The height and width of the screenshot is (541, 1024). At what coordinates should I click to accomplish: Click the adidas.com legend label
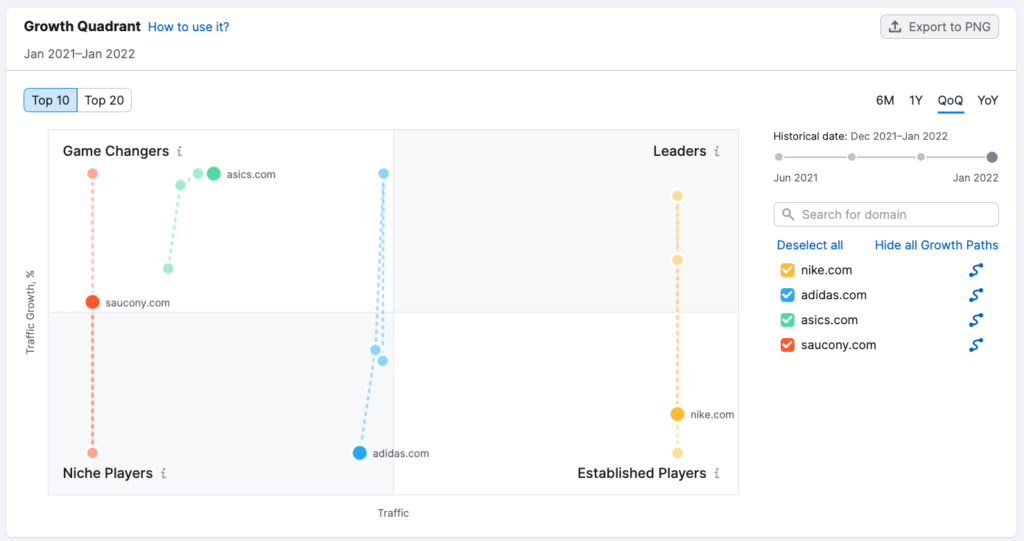tap(833, 295)
